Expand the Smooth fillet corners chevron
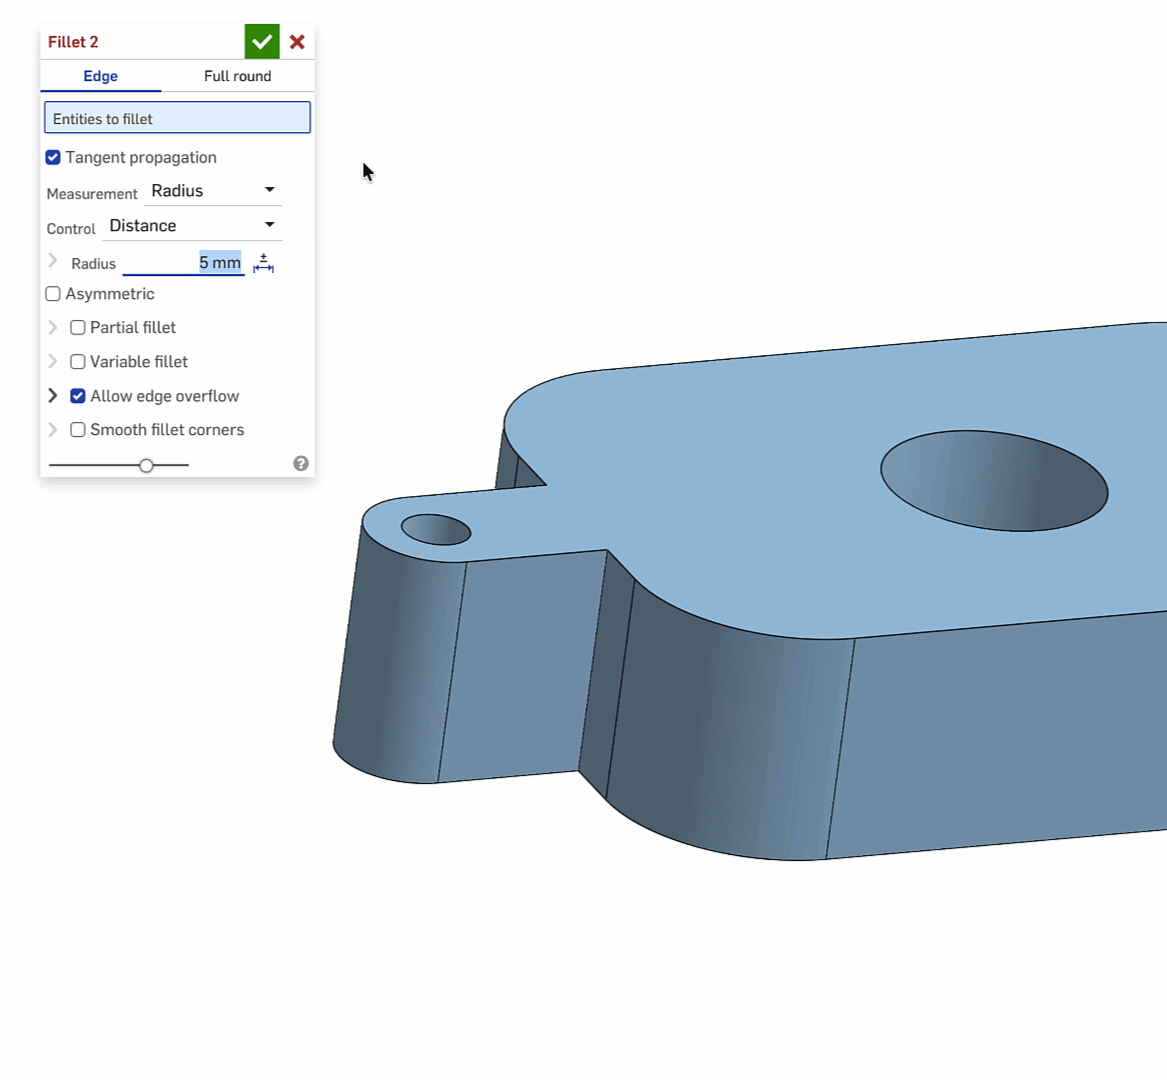The height and width of the screenshot is (1080, 1167). 53,429
